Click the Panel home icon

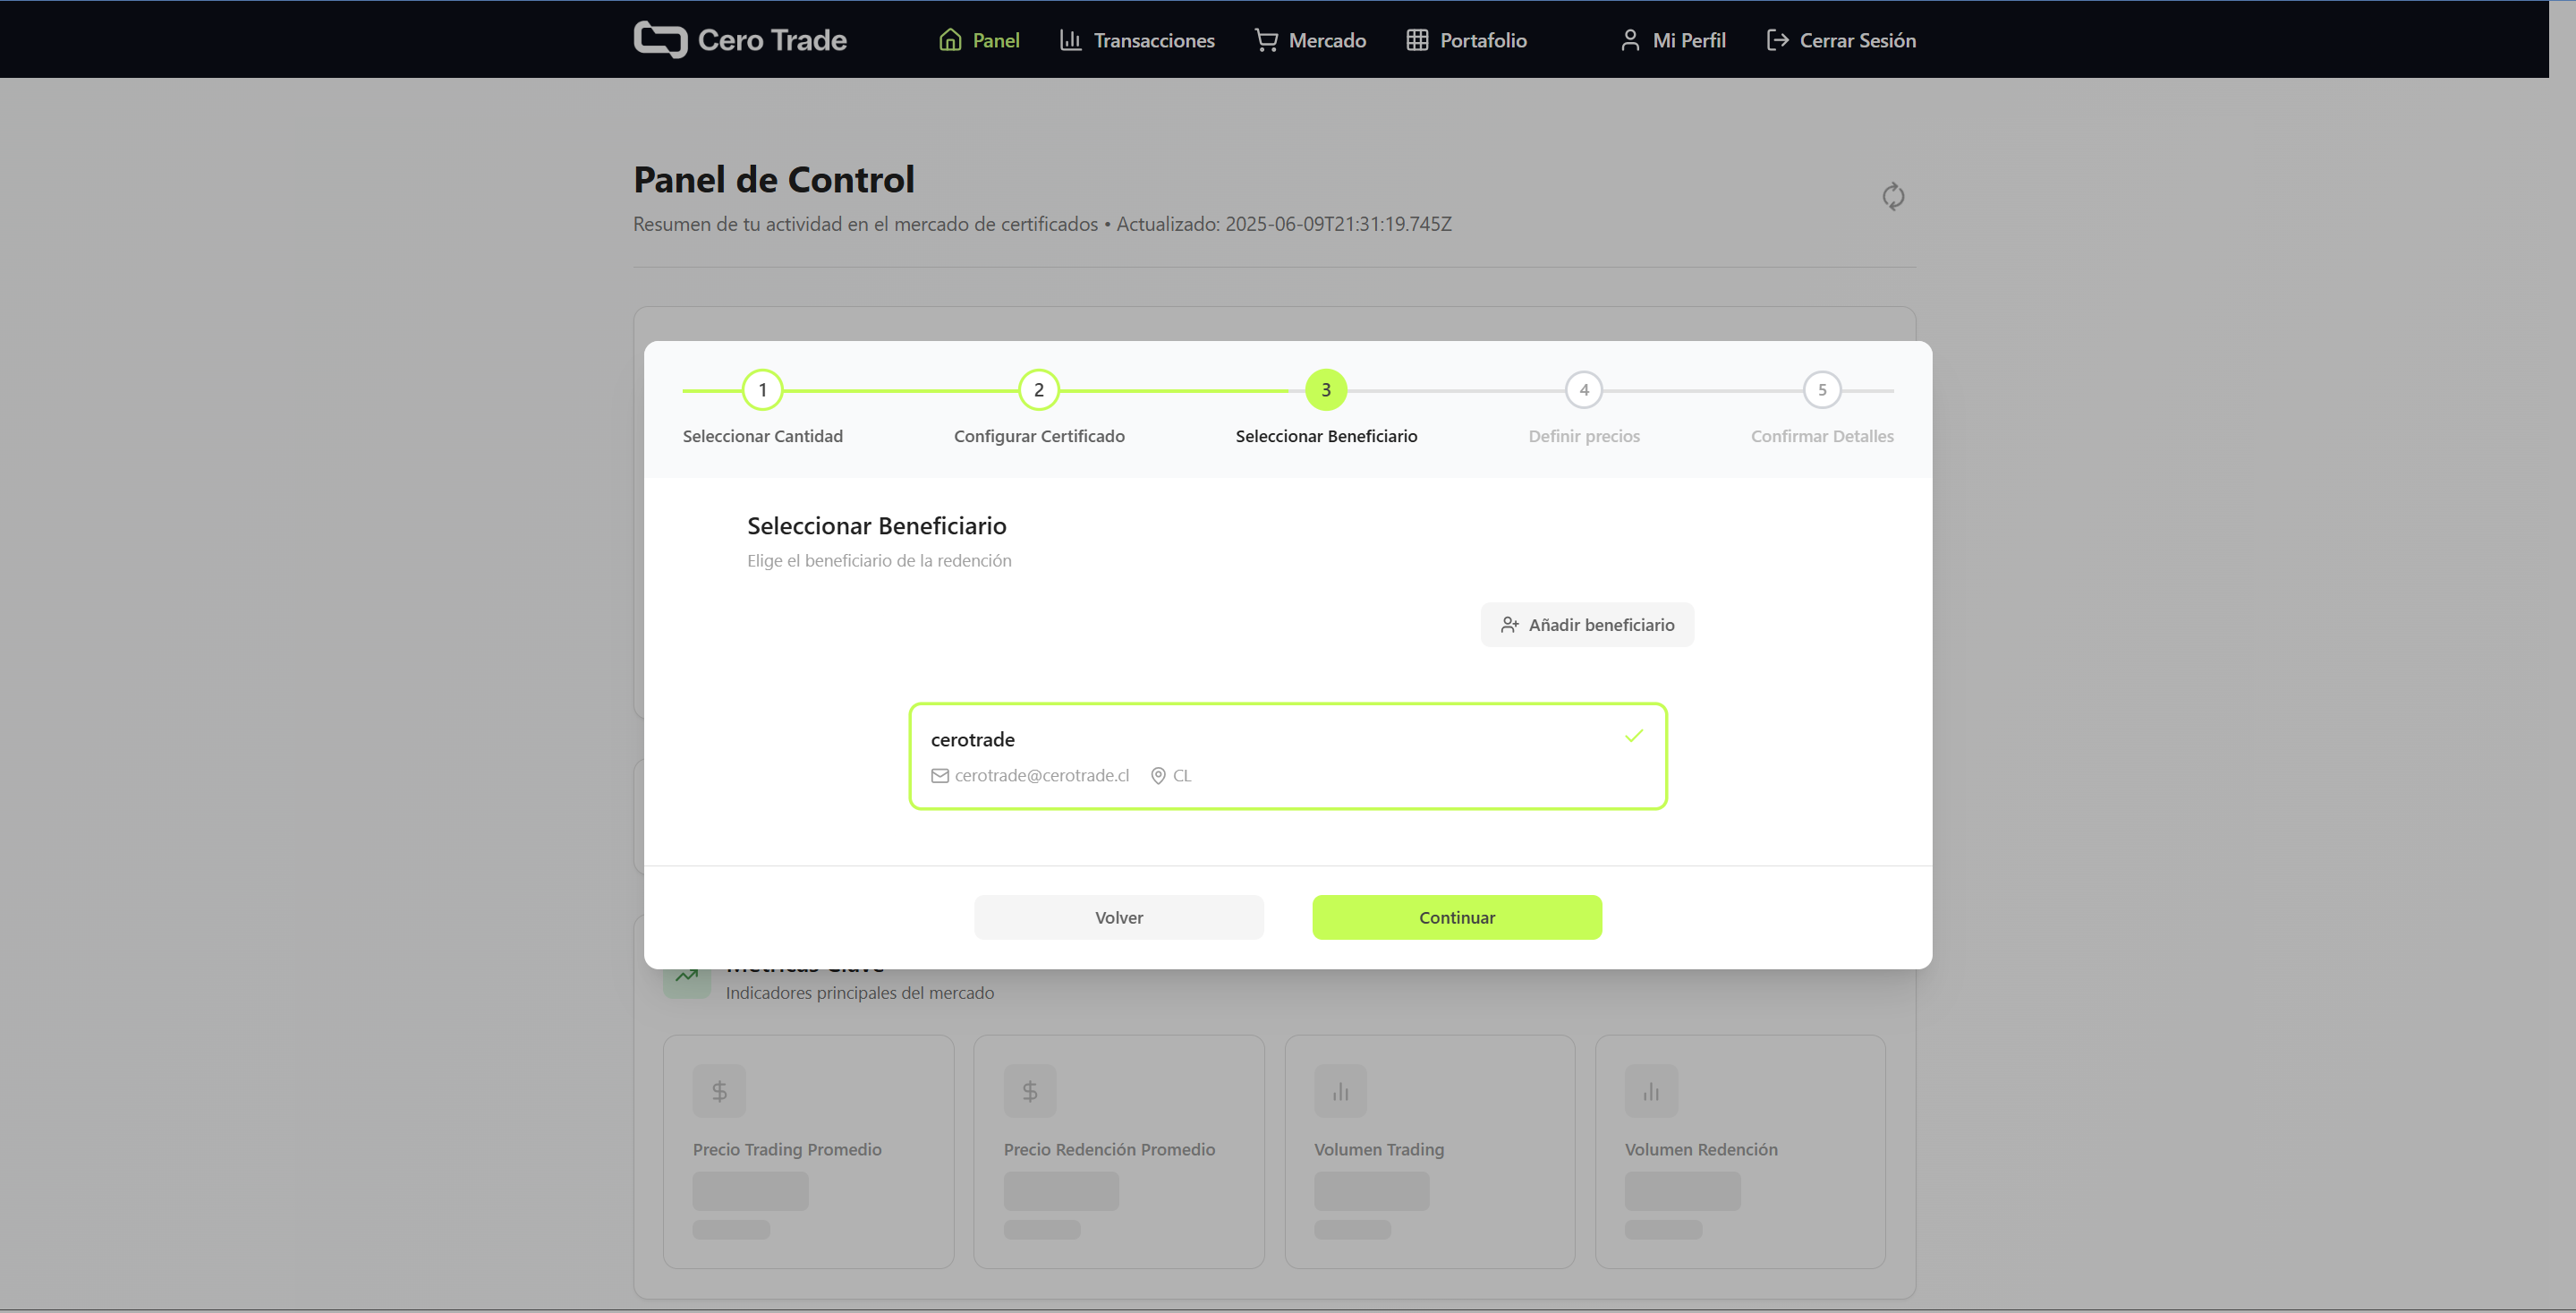tap(950, 40)
